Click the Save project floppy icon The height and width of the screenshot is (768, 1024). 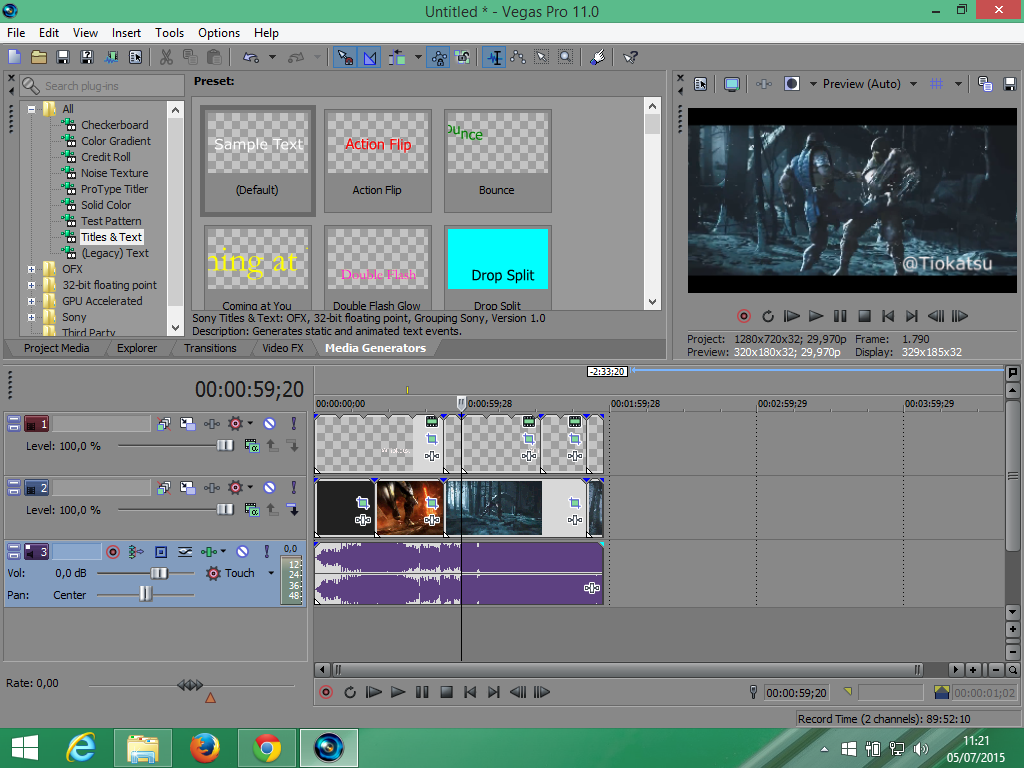[63, 57]
